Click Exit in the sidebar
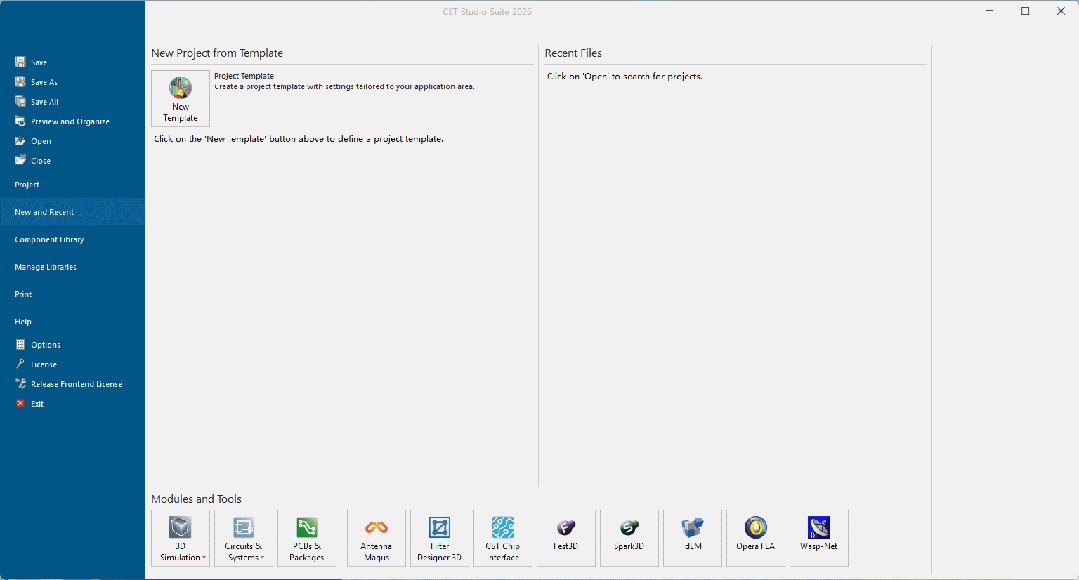The height and width of the screenshot is (580, 1079). pyautogui.click(x=30, y=404)
